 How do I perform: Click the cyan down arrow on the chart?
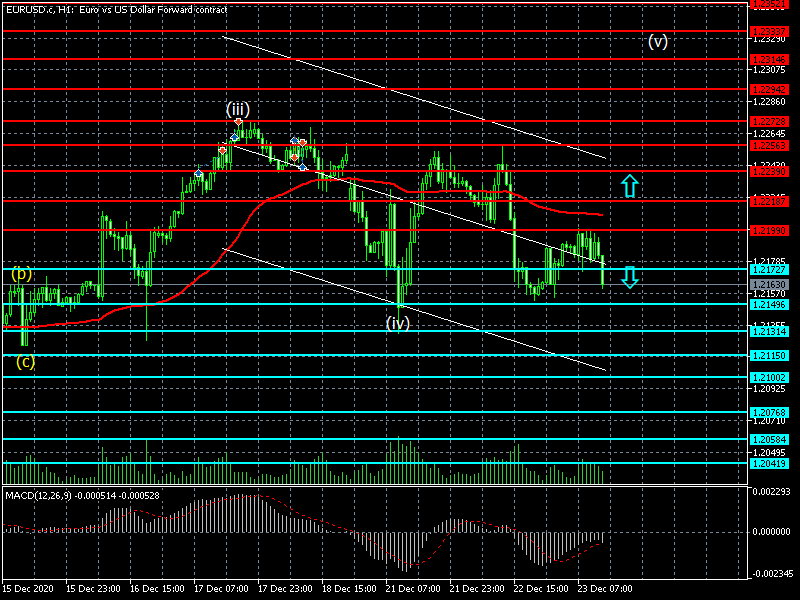pos(630,277)
